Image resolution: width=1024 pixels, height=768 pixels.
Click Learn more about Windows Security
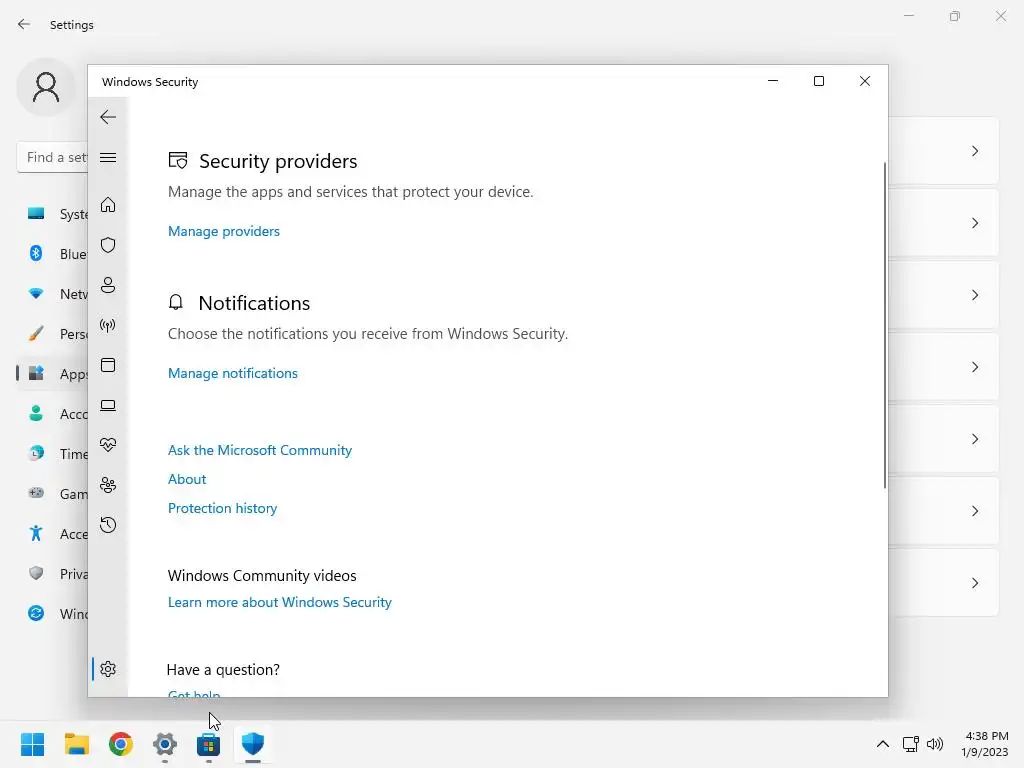pos(280,602)
